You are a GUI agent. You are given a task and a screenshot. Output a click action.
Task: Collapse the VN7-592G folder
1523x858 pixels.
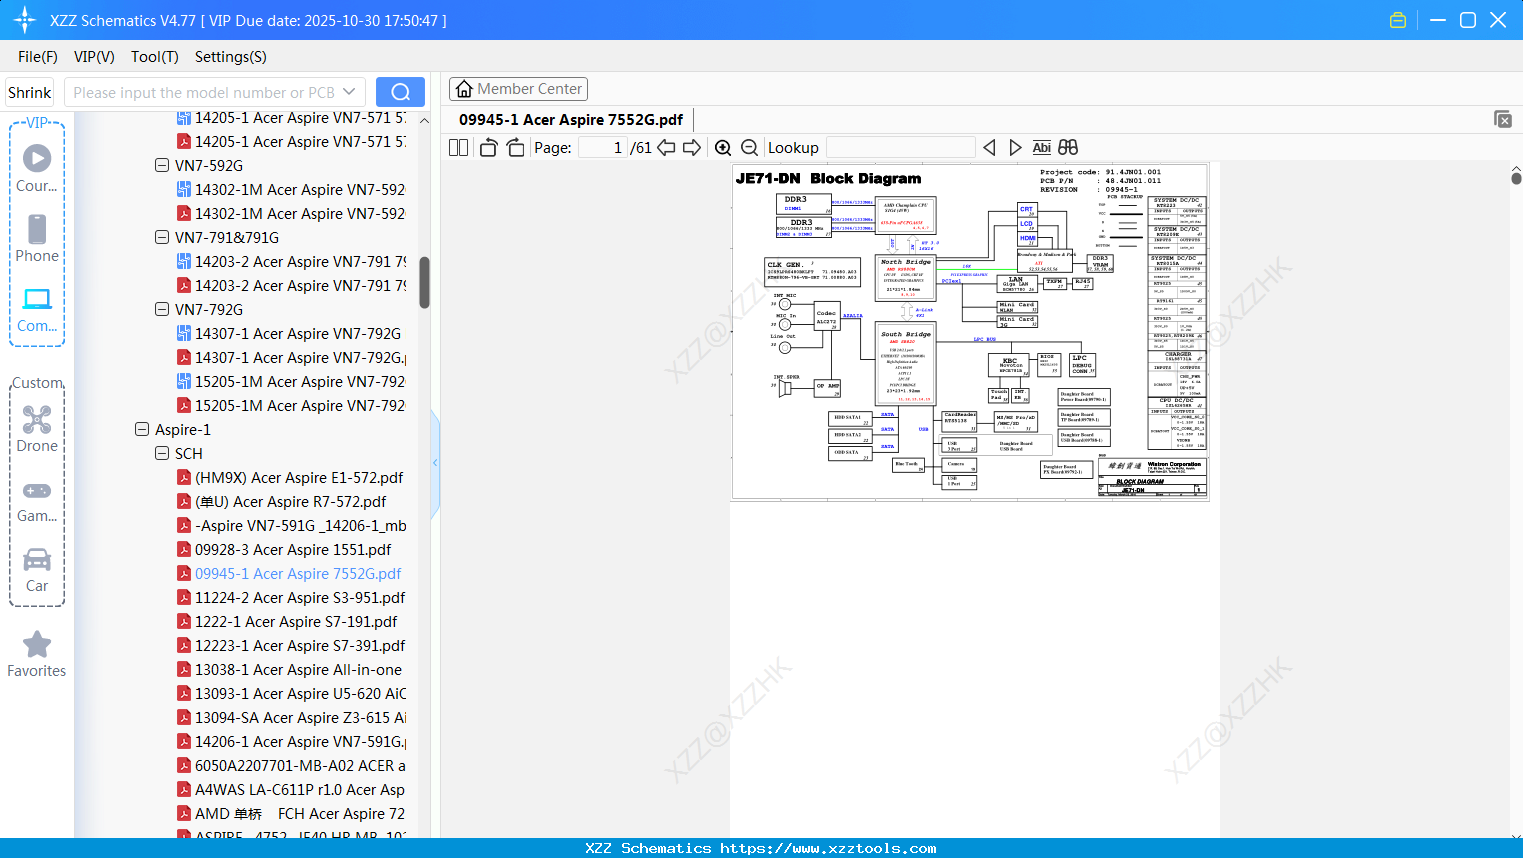162,165
